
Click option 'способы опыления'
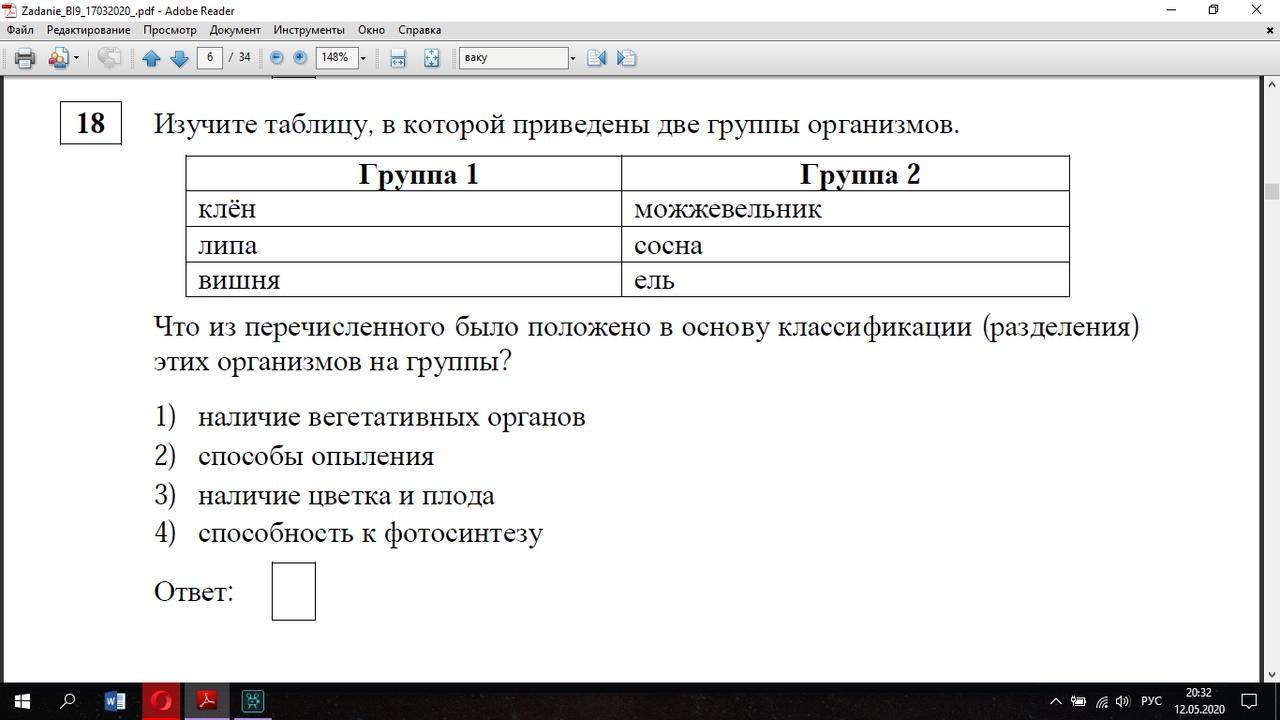316,456
